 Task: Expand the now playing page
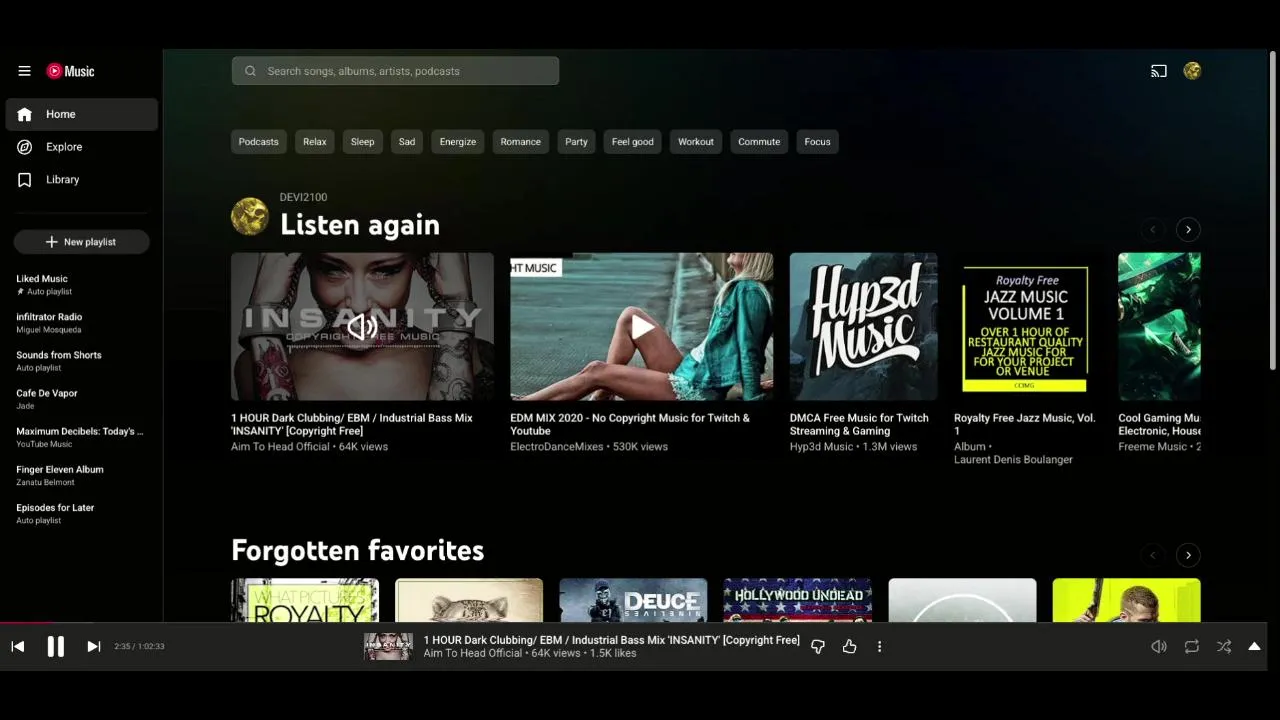click(x=1254, y=647)
